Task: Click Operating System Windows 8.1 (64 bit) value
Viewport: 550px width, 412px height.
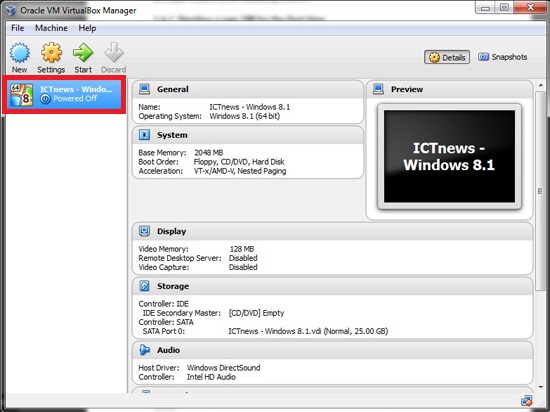Action: coord(244,116)
